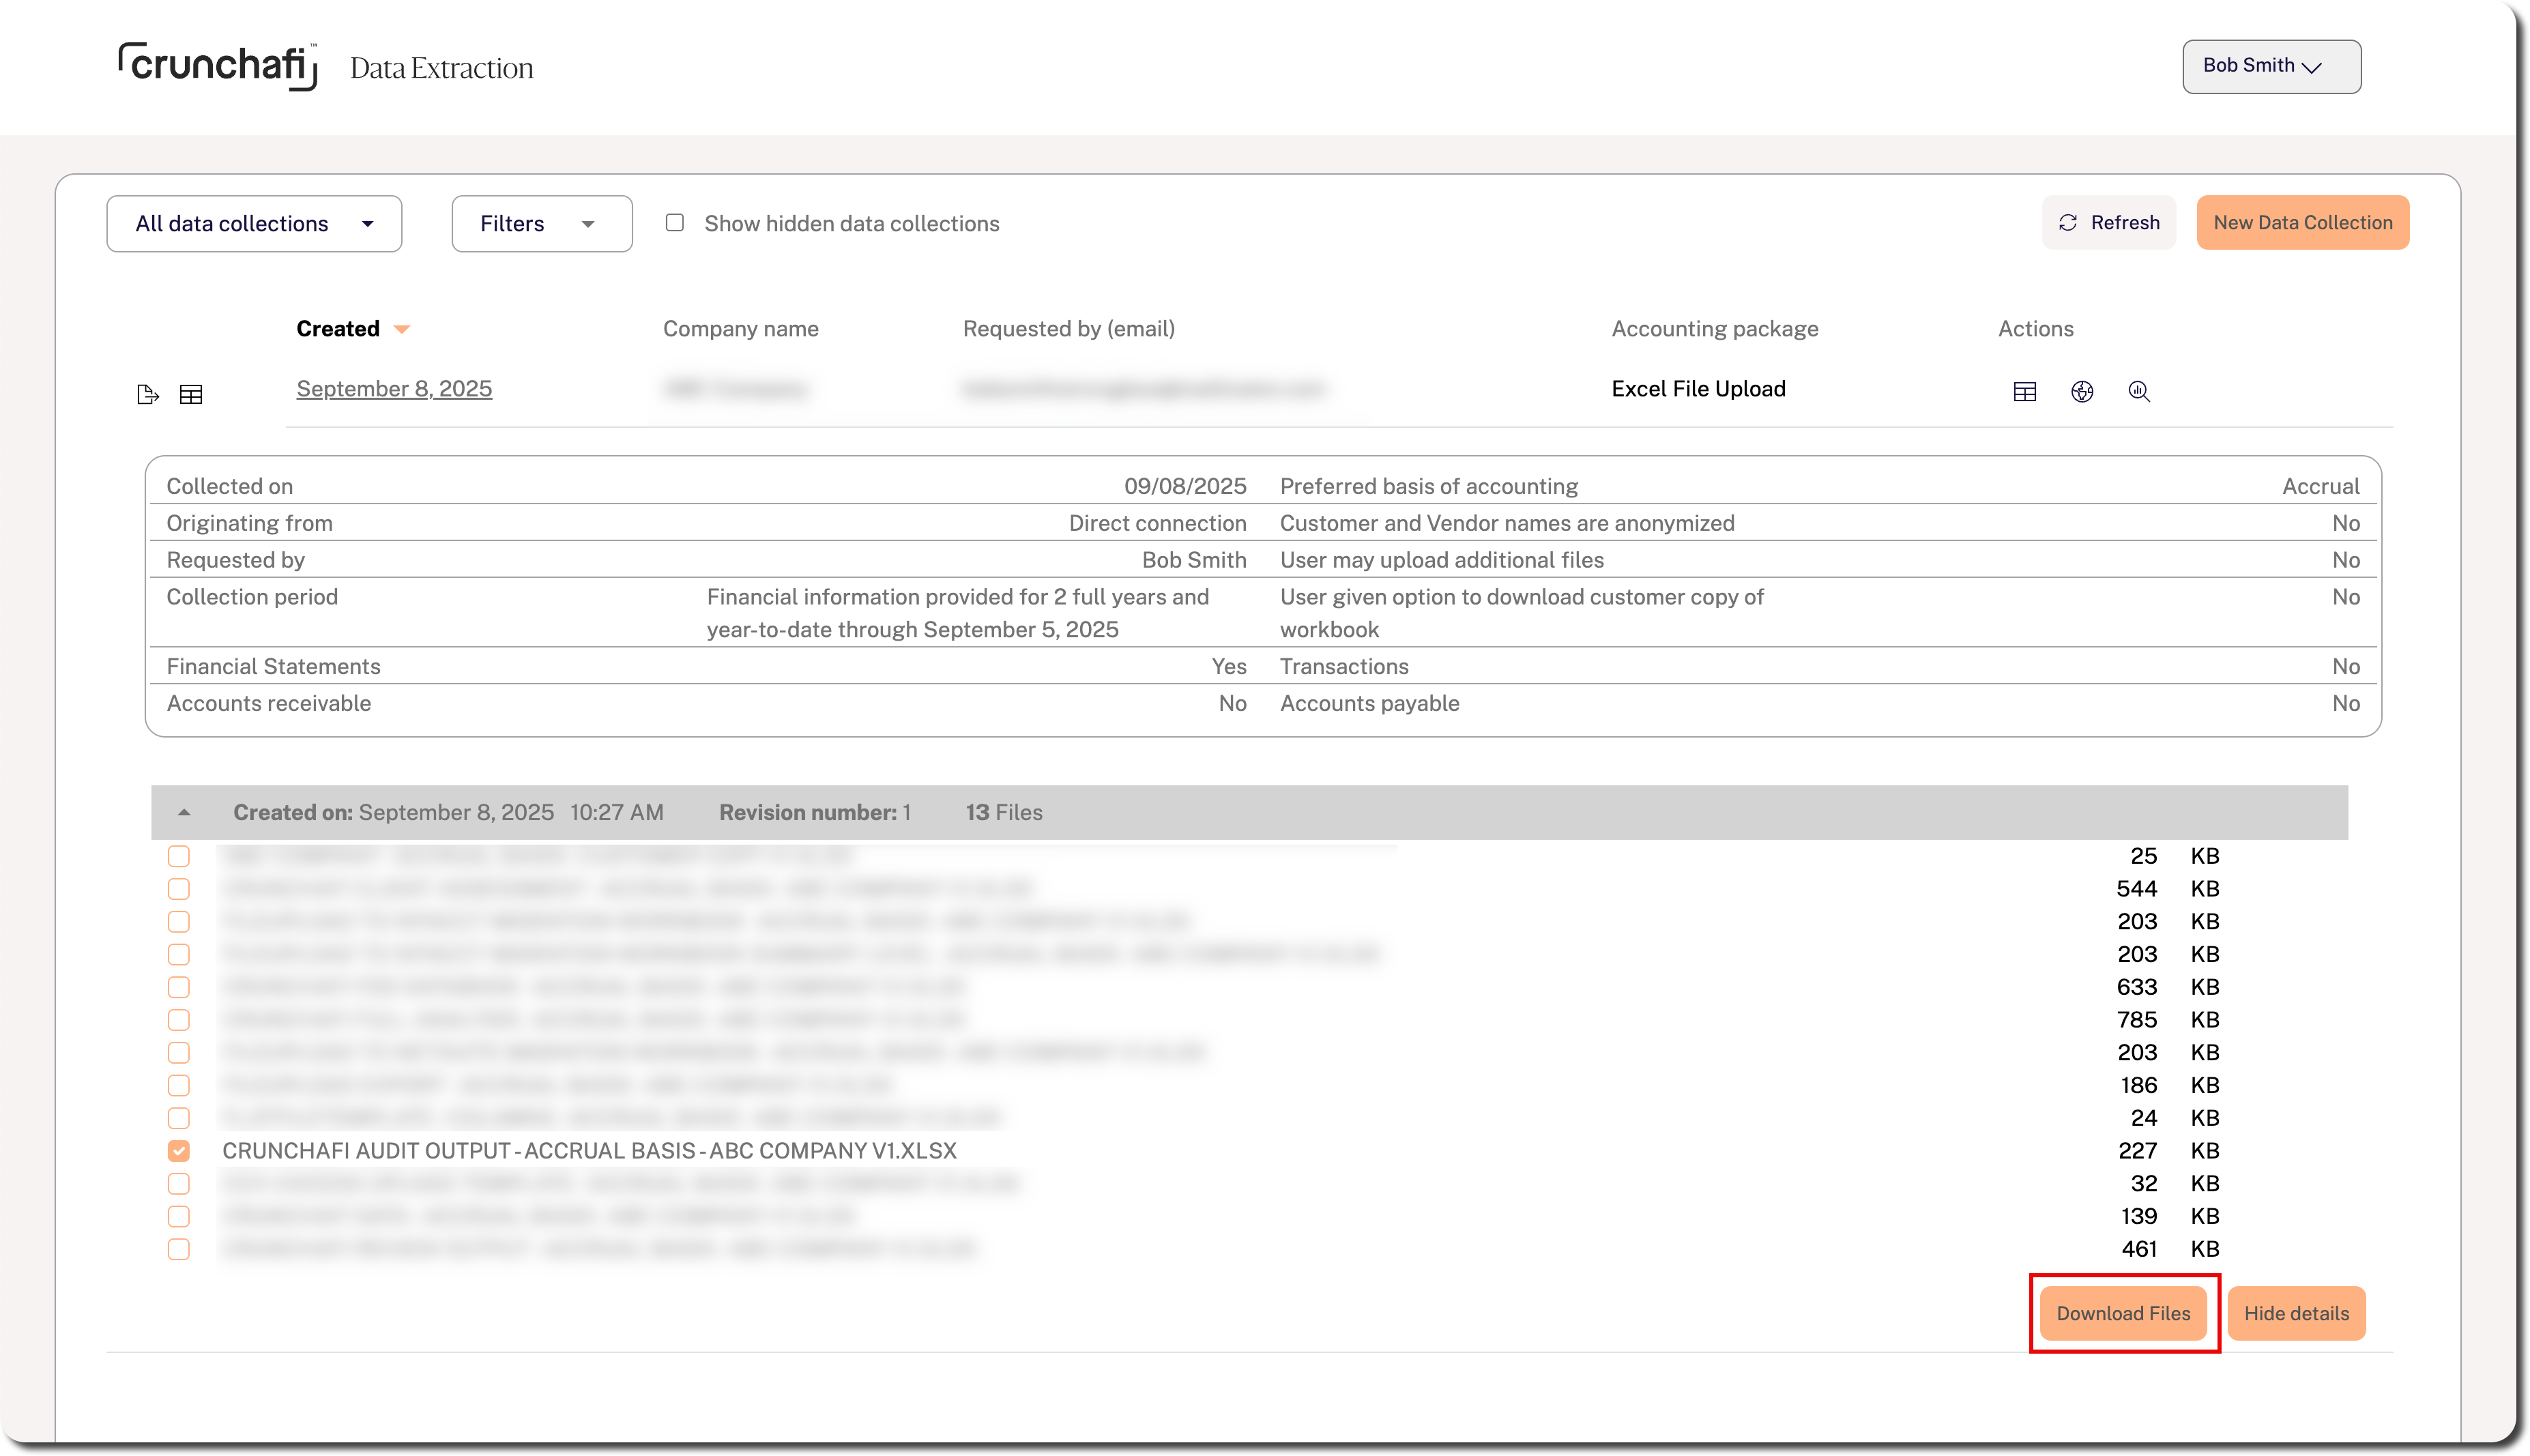This screenshot has width=2530, height=1456.
Task: Open the Bob Smith user menu
Action: [2272, 66]
